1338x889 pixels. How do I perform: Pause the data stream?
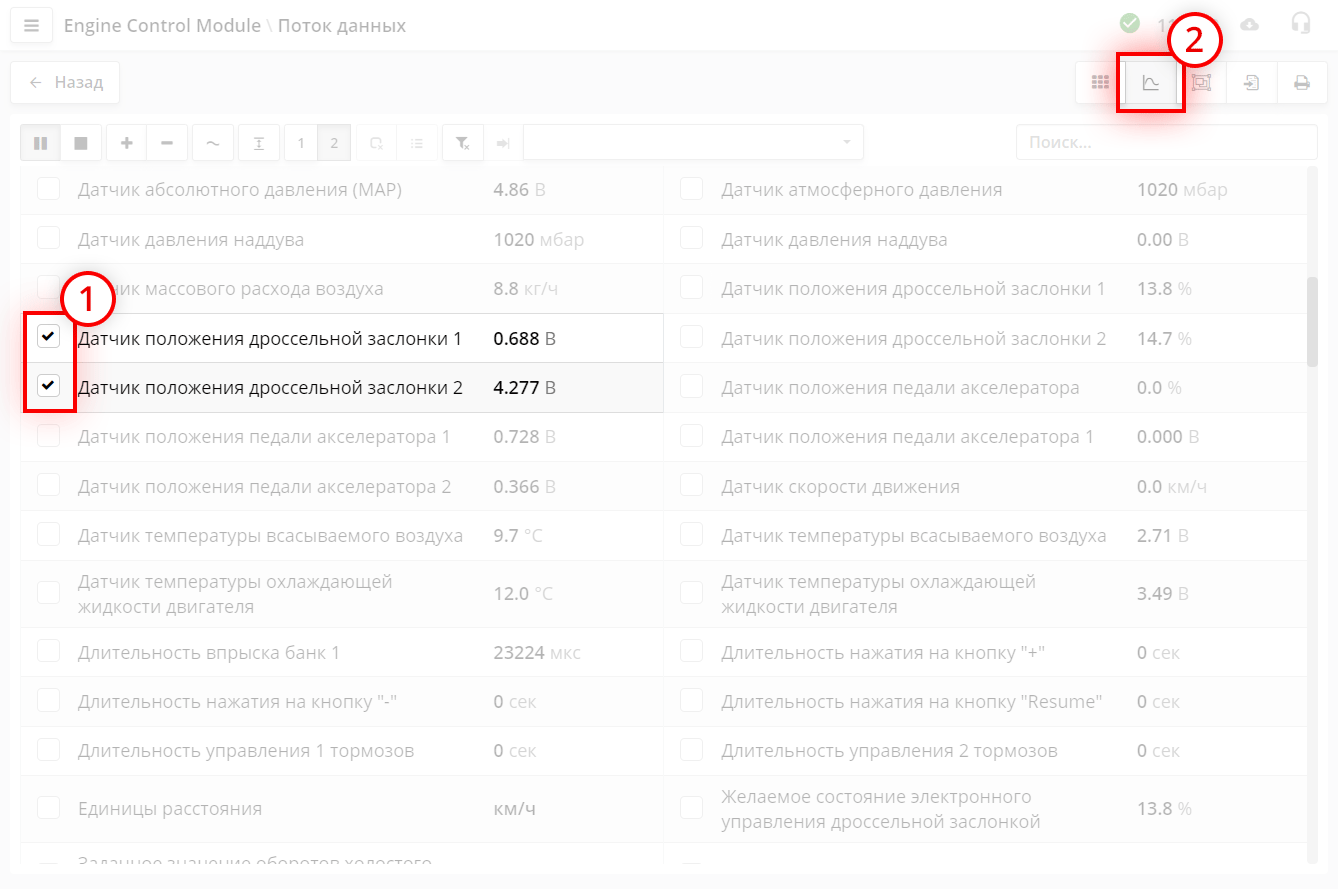pyautogui.click(x=41, y=143)
